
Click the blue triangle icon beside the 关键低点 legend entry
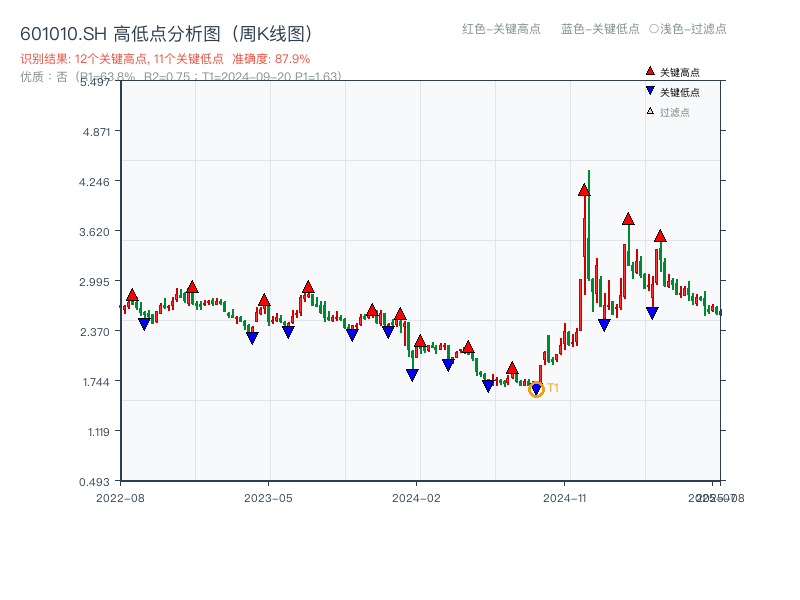[x=650, y=91]
